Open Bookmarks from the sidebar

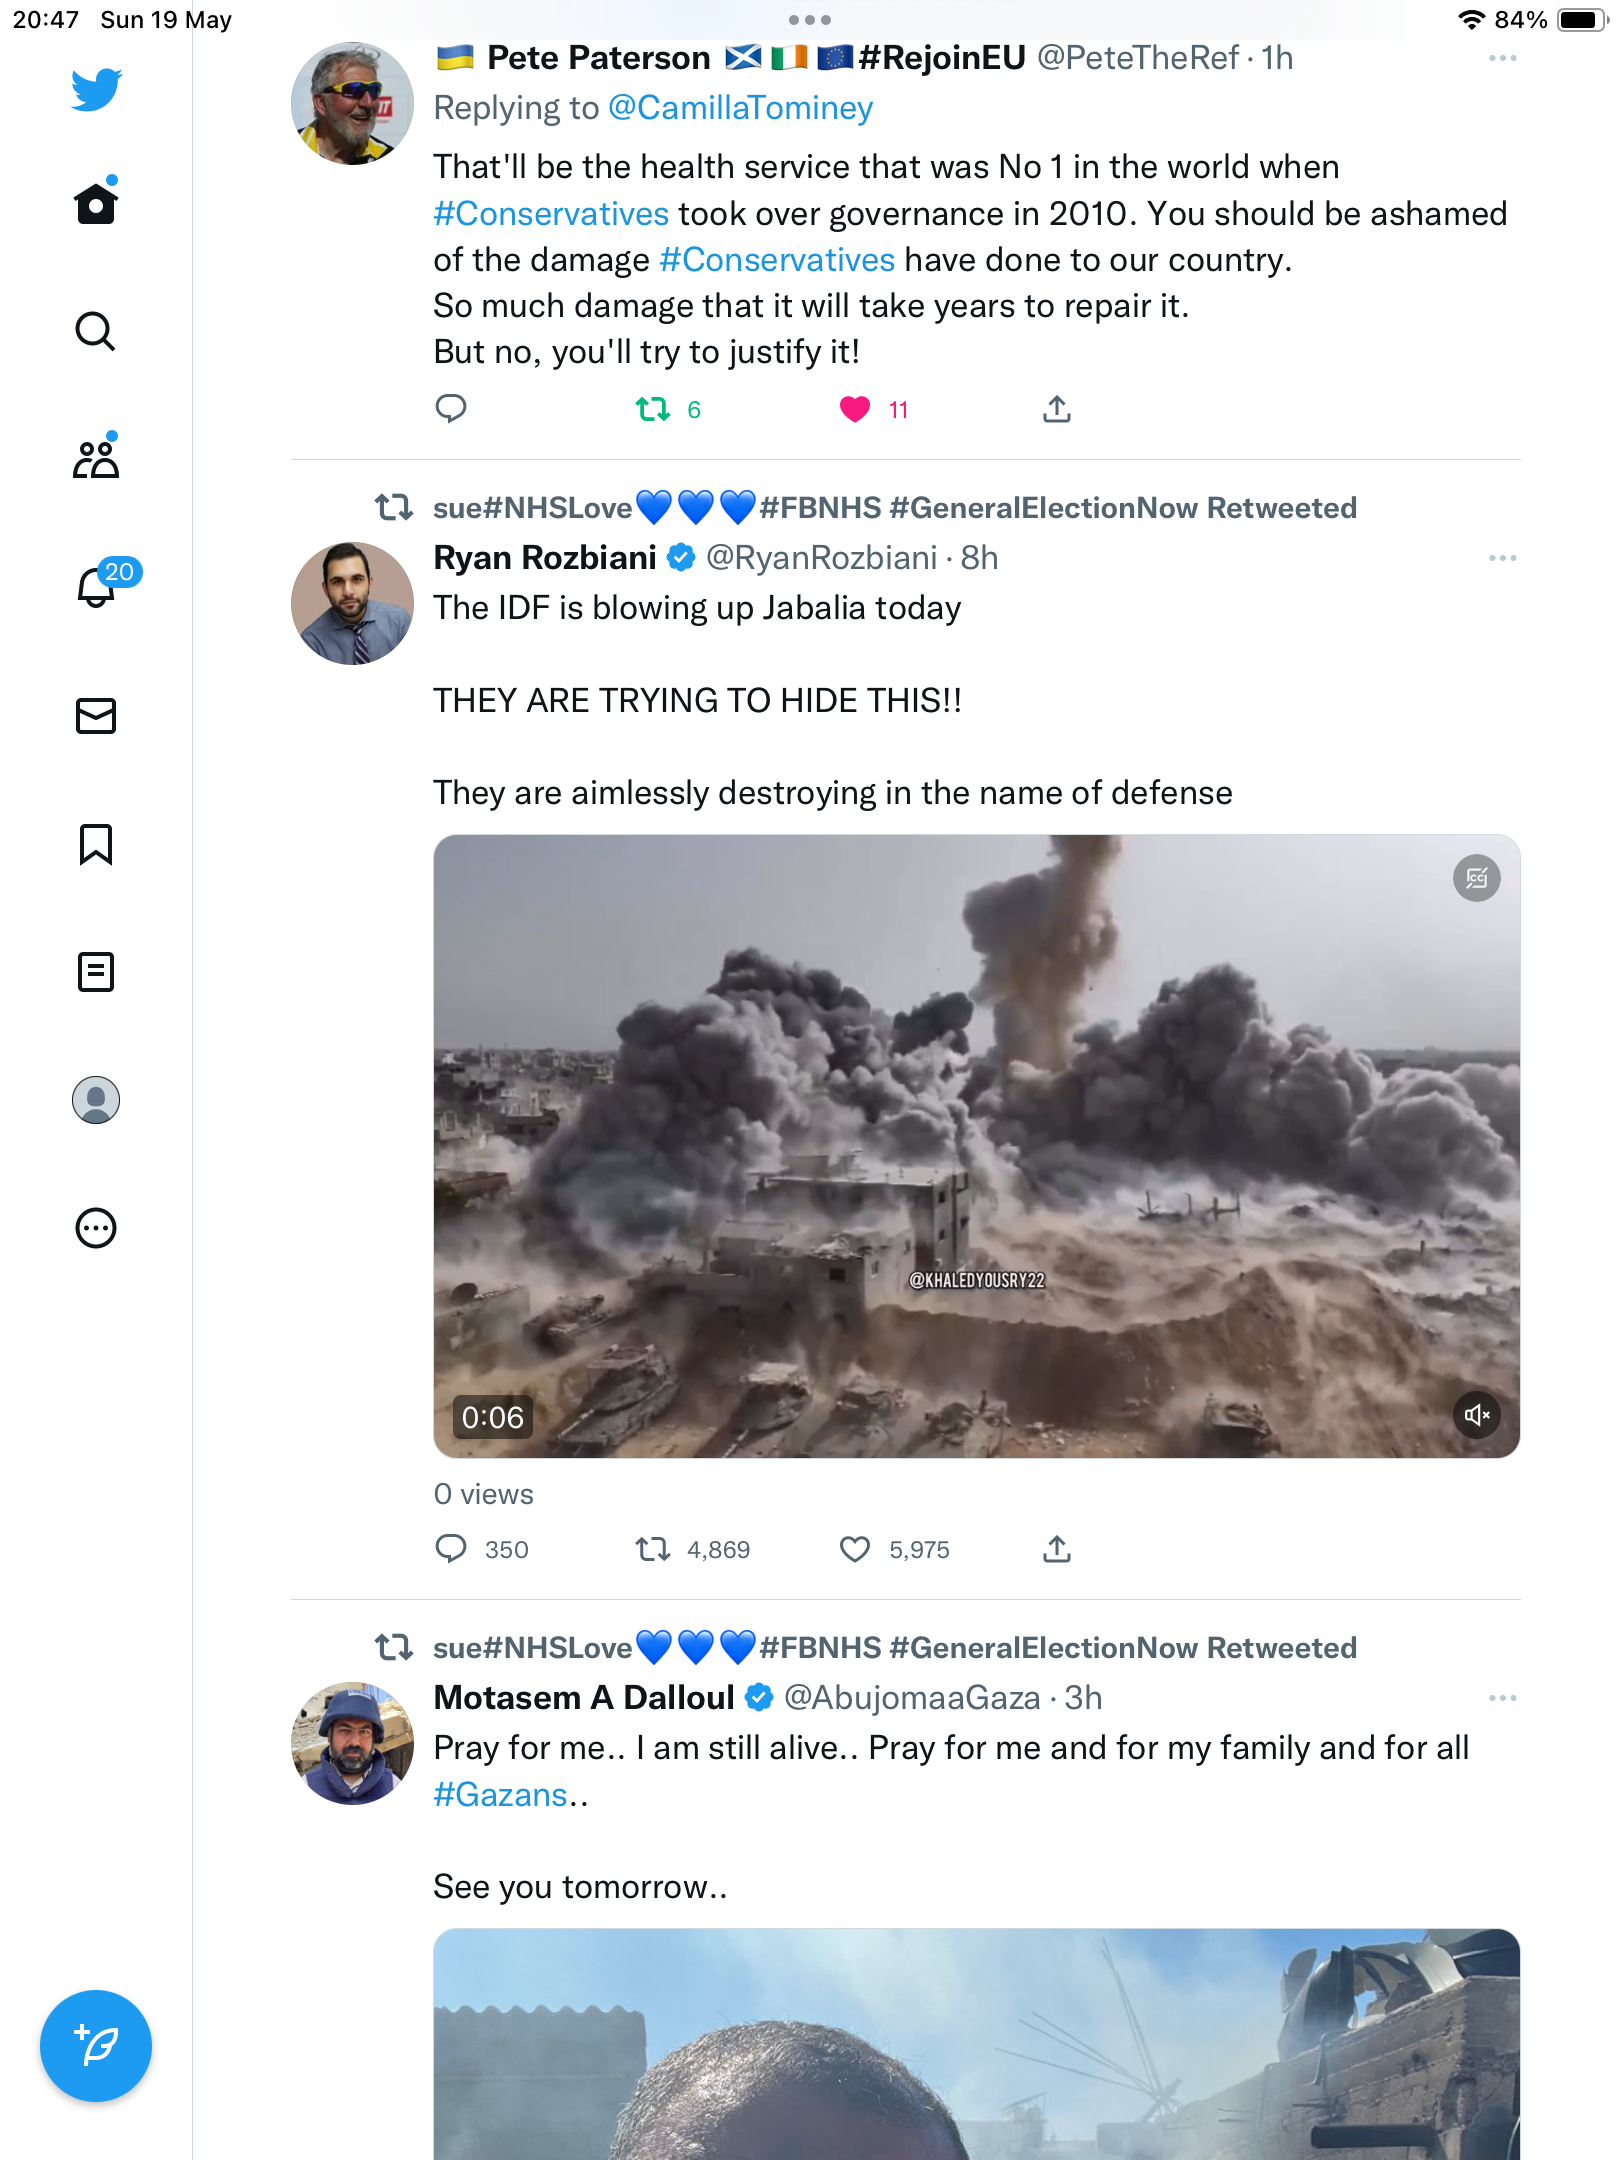tap(96, 844)
